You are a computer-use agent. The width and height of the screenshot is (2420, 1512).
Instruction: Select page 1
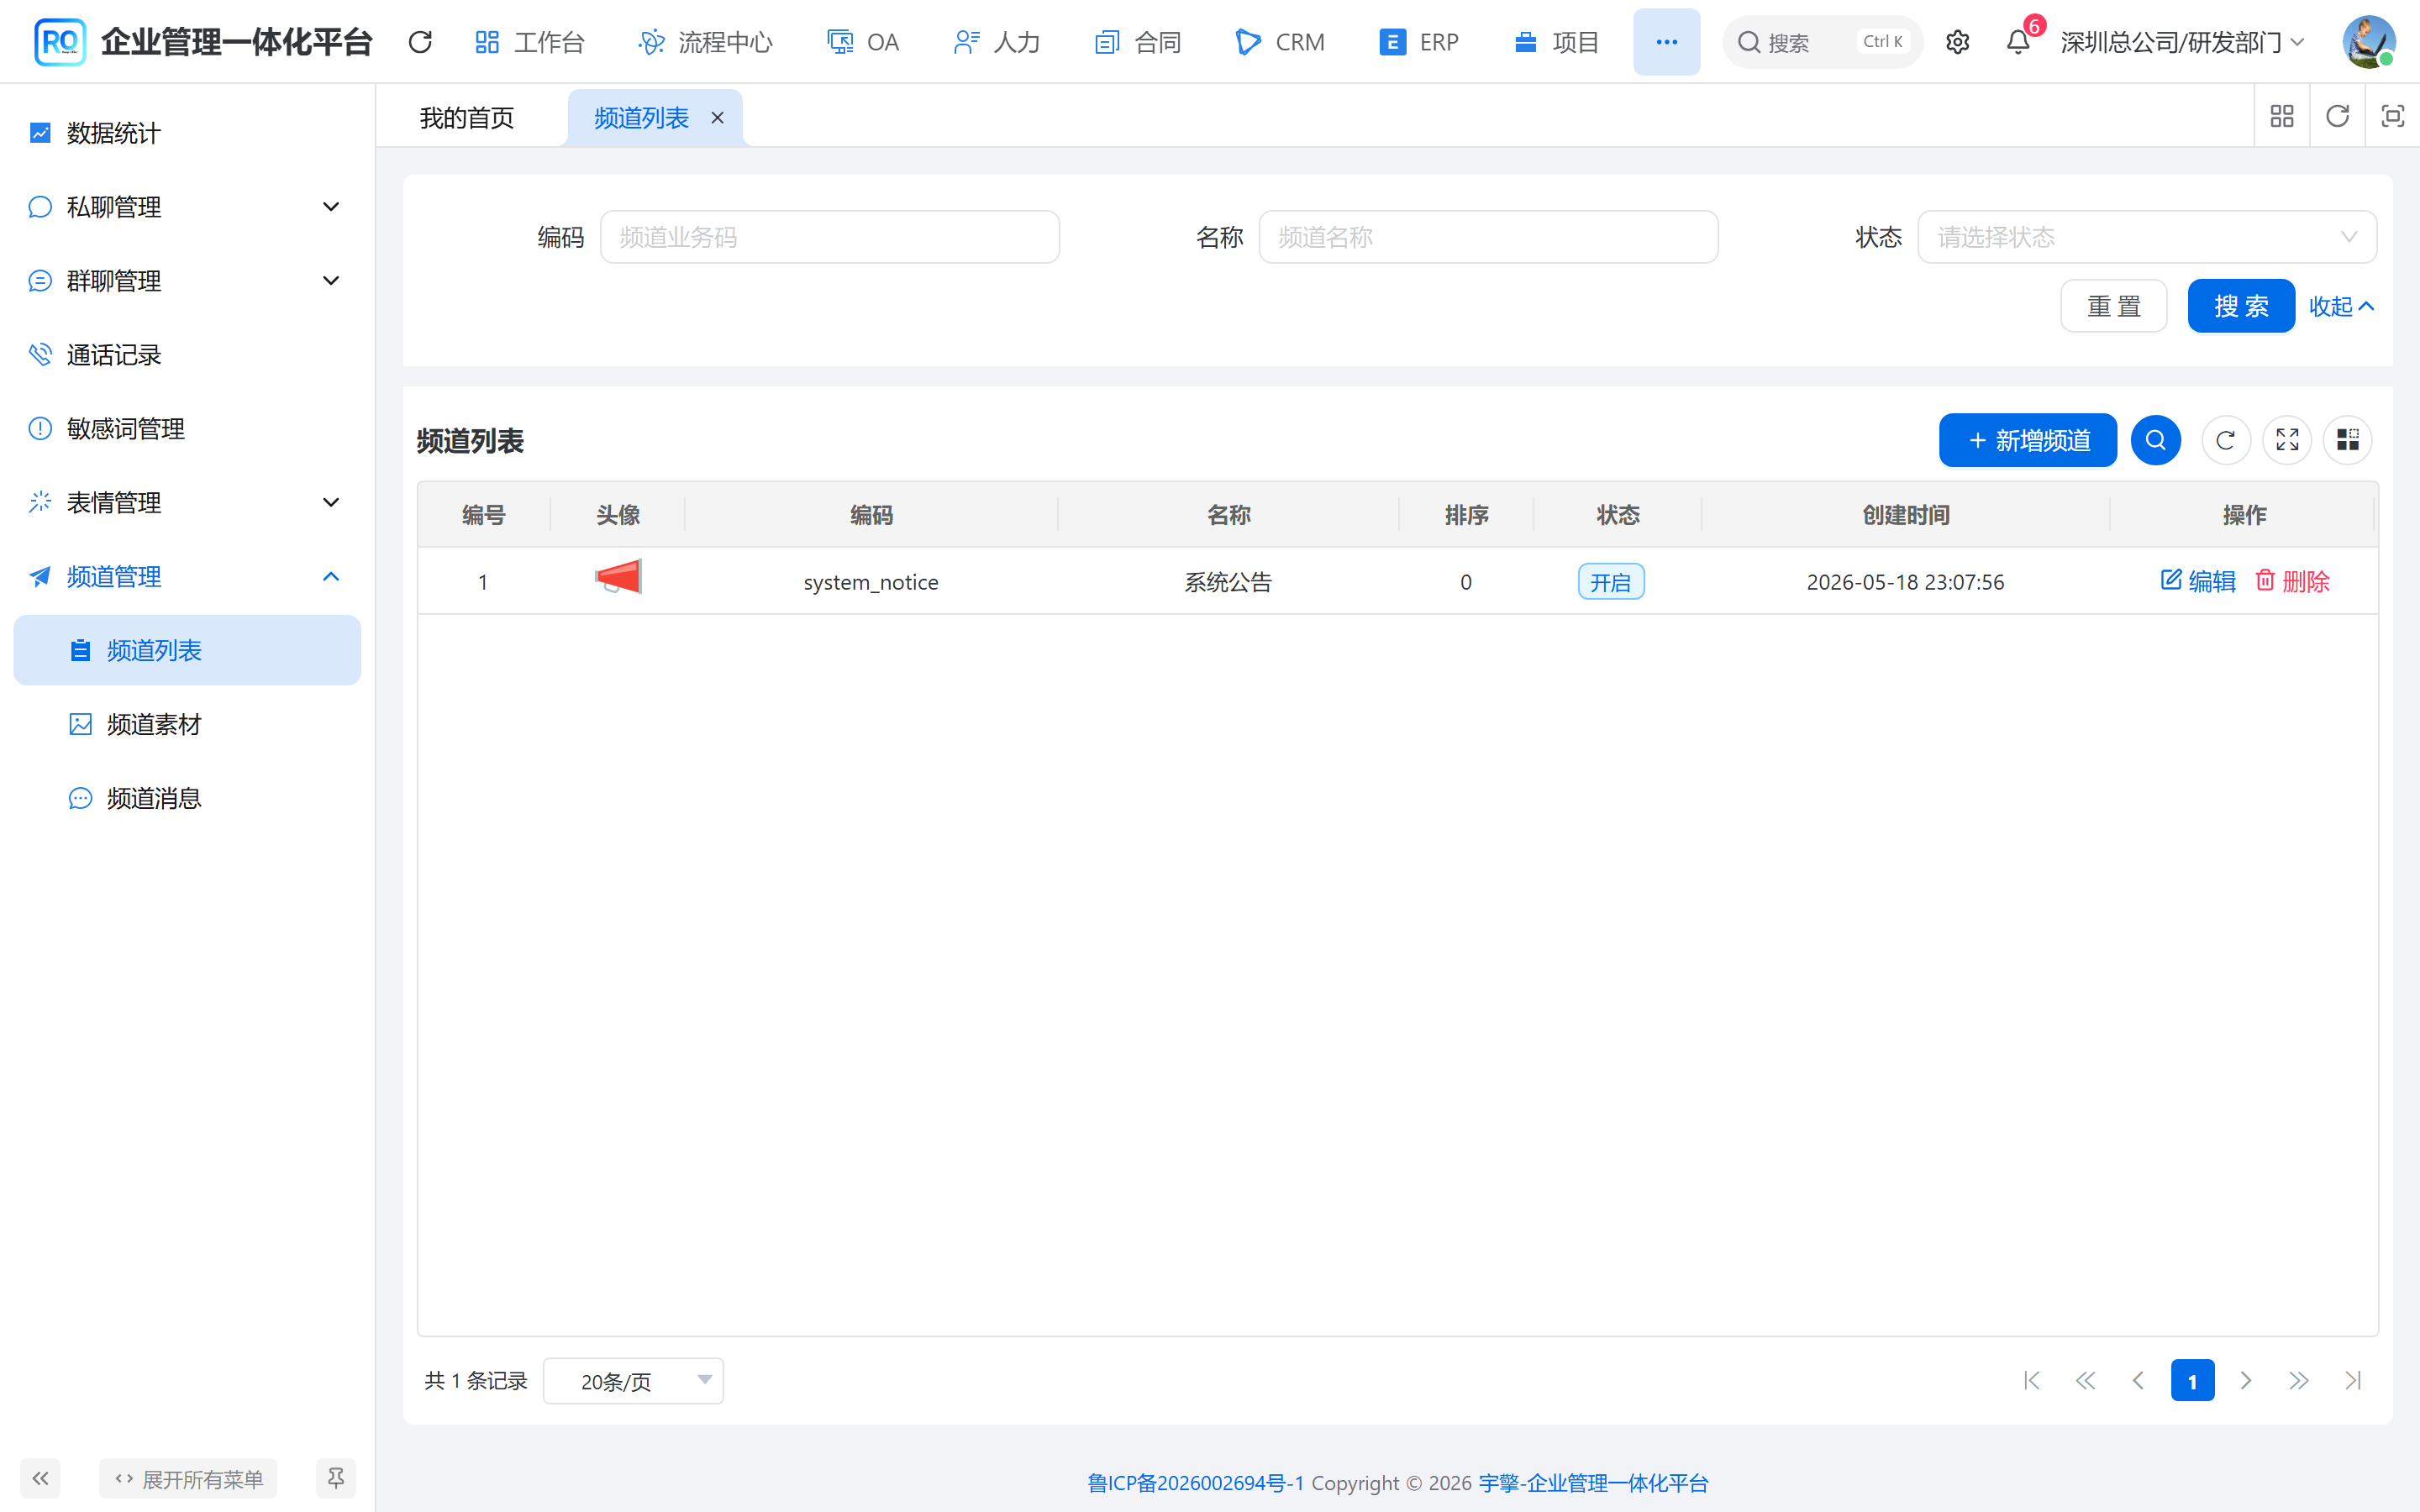(2192, 1381)
